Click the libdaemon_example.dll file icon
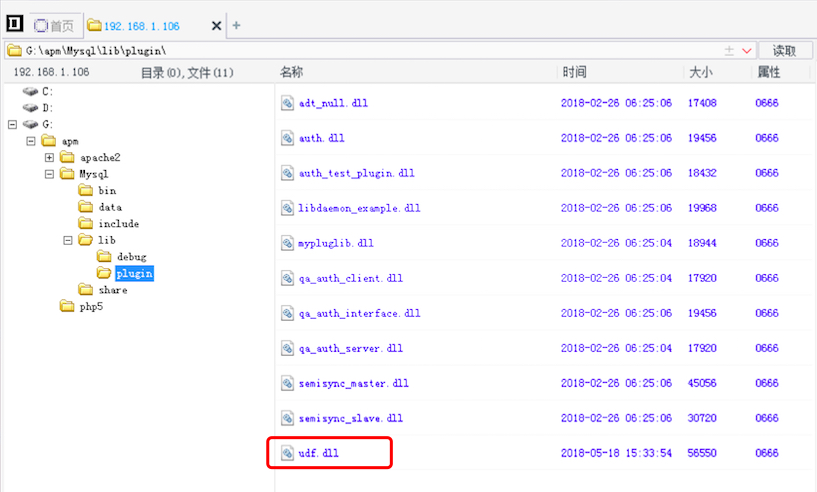Viewport: 817px width, 492px height. (x=287, y=208)
